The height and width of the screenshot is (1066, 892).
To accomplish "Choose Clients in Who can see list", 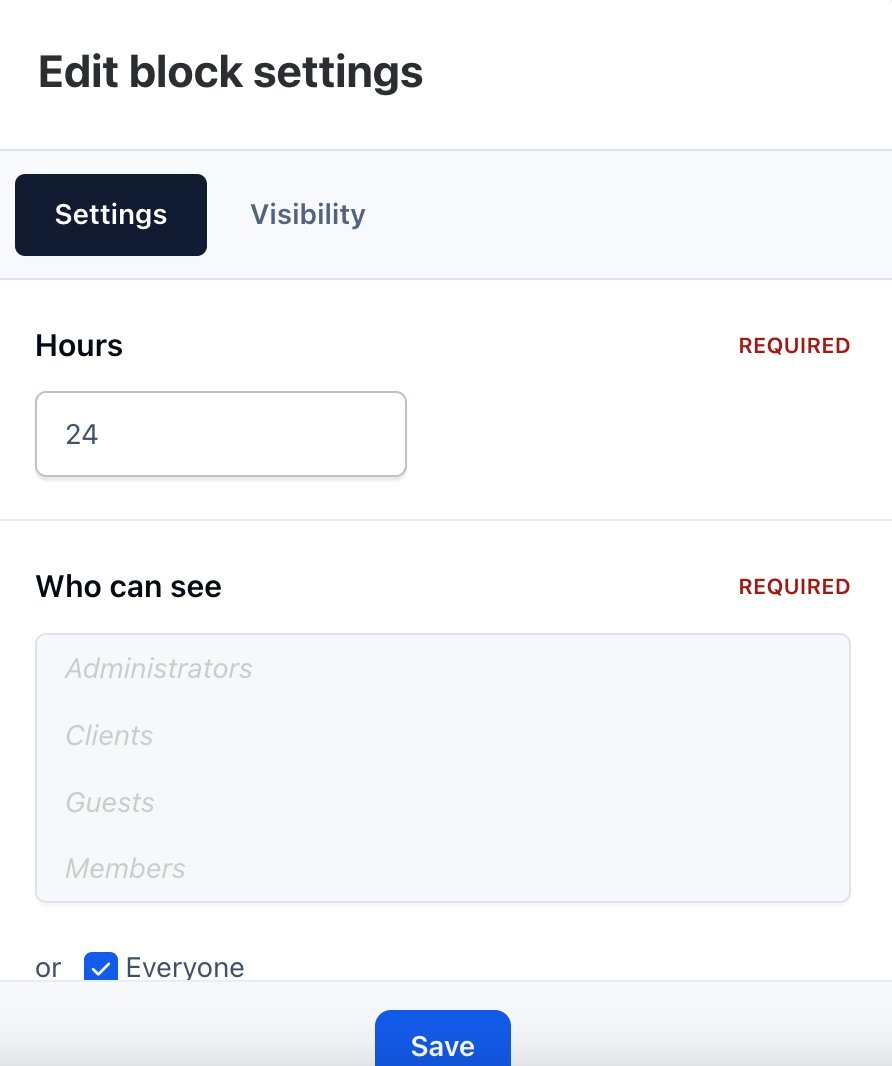I will [110, 735].
